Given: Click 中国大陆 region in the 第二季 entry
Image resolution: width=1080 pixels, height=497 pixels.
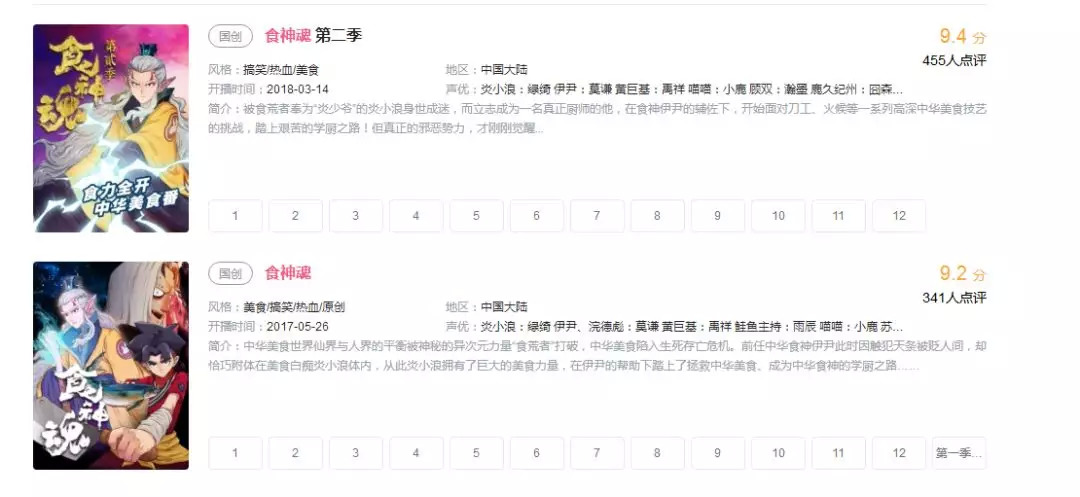Looking at the screenshot, I should click(504, 70).
